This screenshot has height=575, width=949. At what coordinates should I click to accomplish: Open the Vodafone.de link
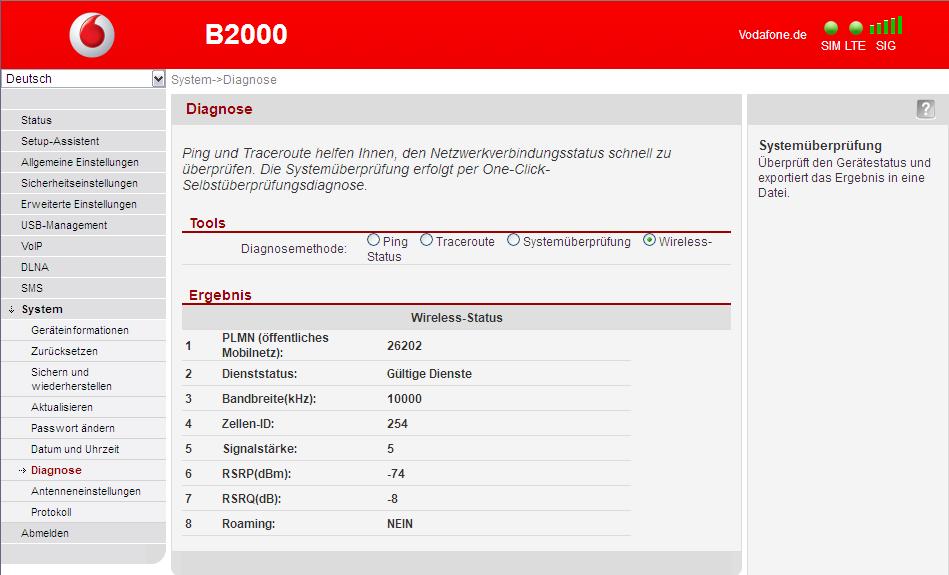[772, 34]
